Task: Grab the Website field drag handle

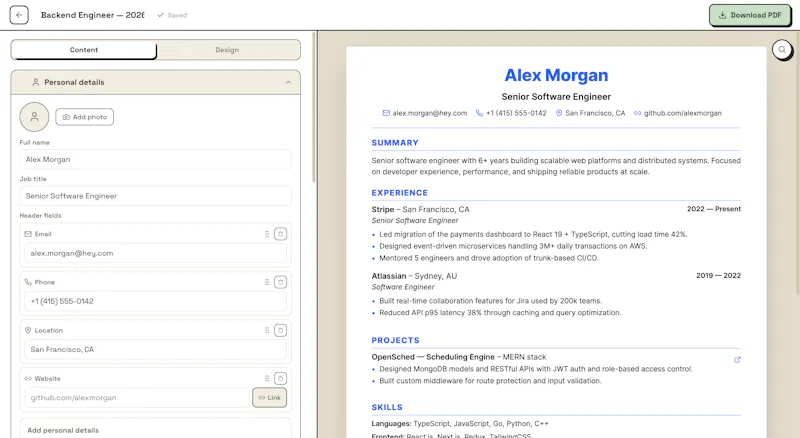Action: click(267, 378)
